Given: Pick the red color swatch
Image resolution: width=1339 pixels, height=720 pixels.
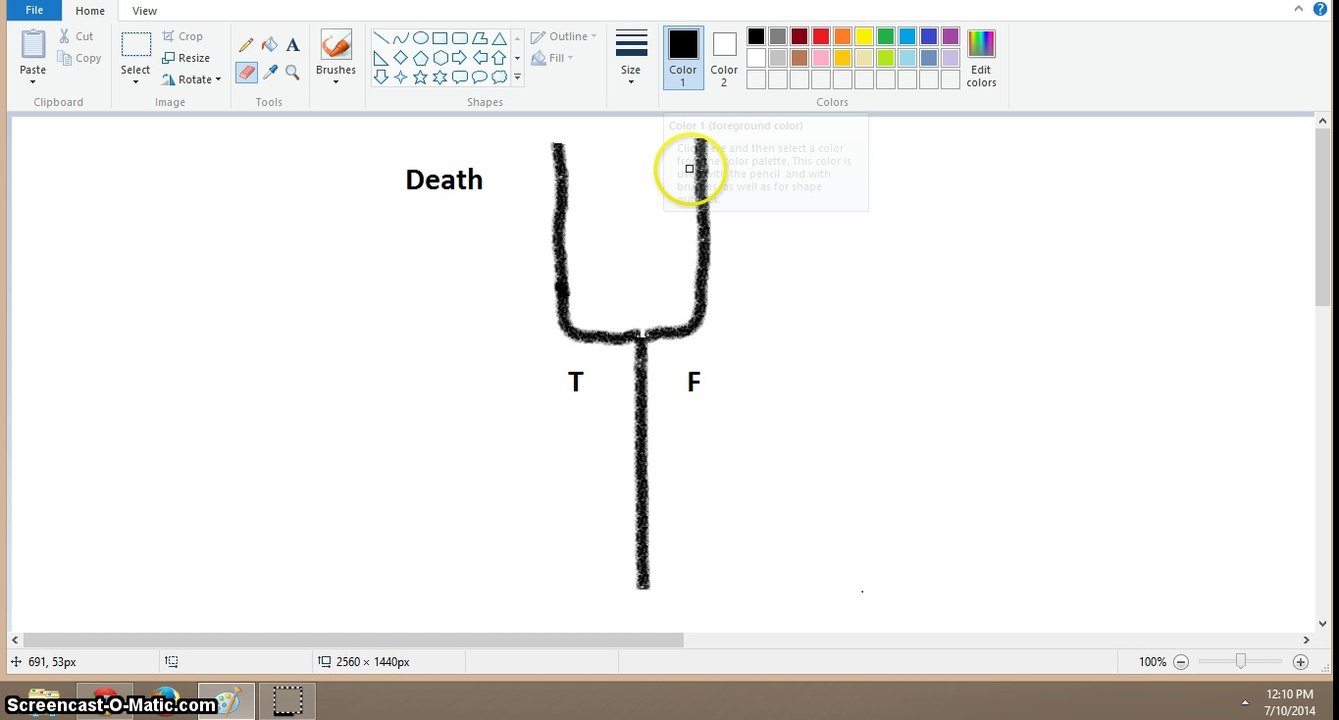Looking at the screenshot, I should pyautogui.click(x=821, y=37).
